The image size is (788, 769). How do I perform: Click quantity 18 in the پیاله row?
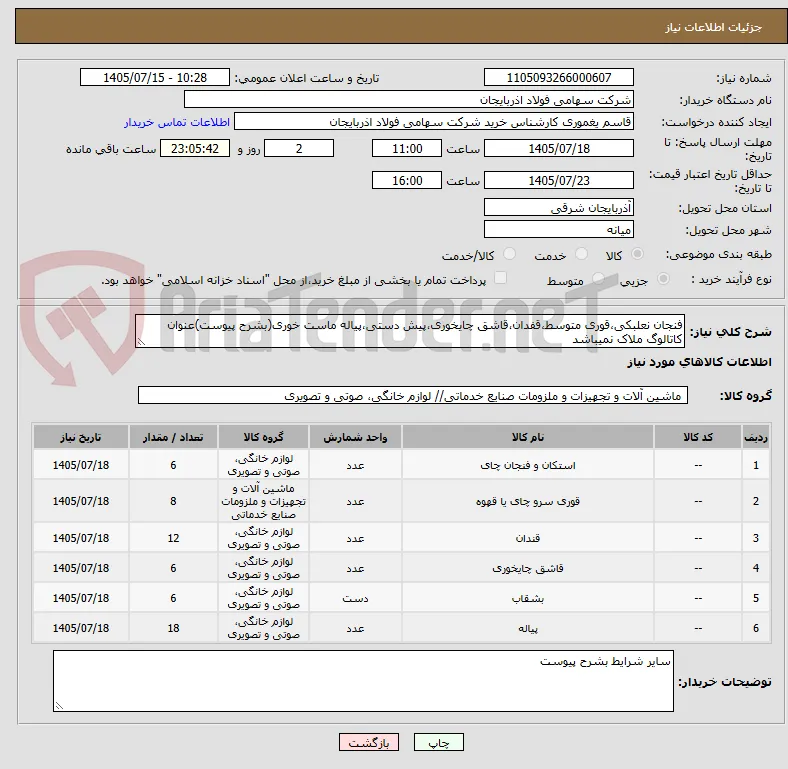pyautogui.click(x=173, y=628)
